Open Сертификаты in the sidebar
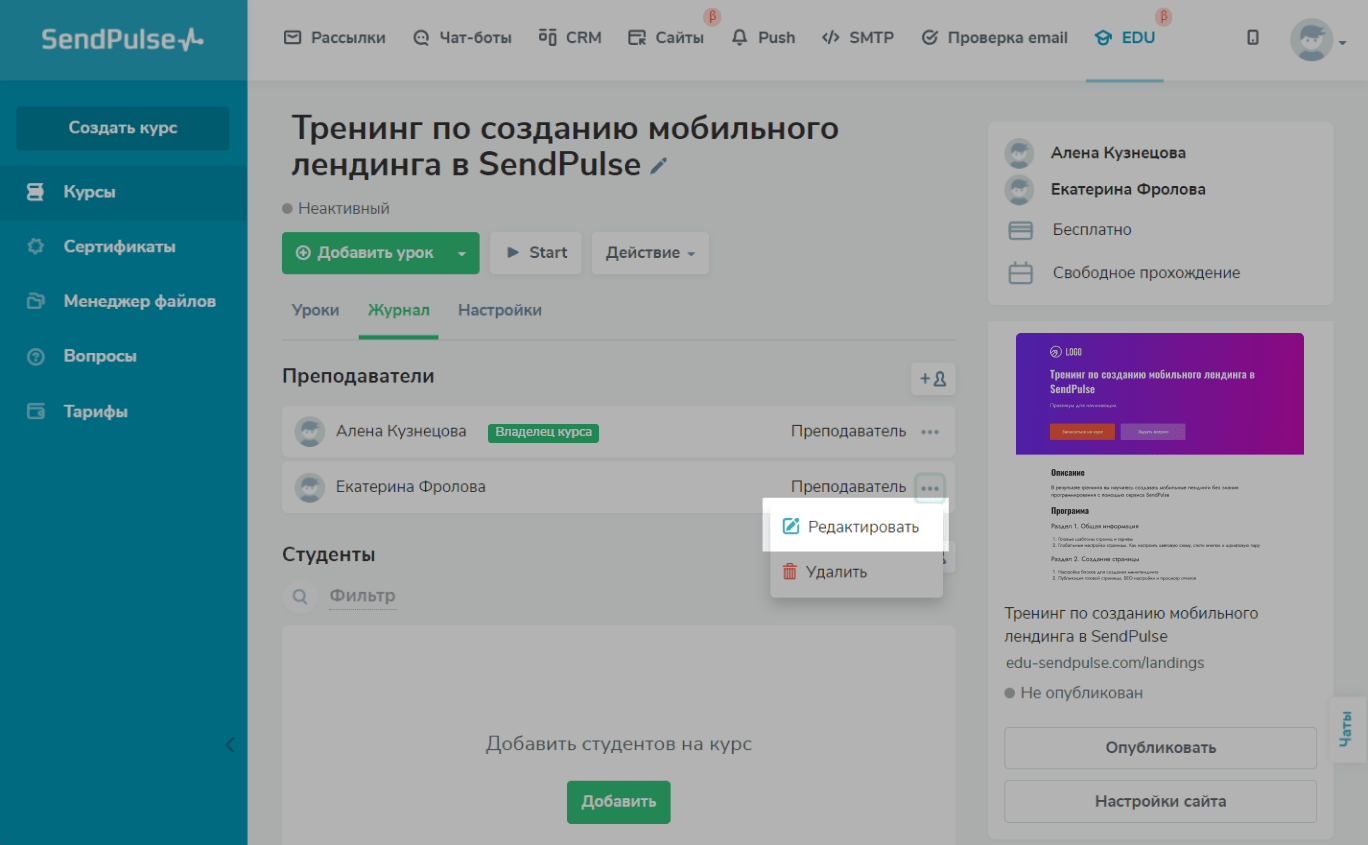 [123, 247]
